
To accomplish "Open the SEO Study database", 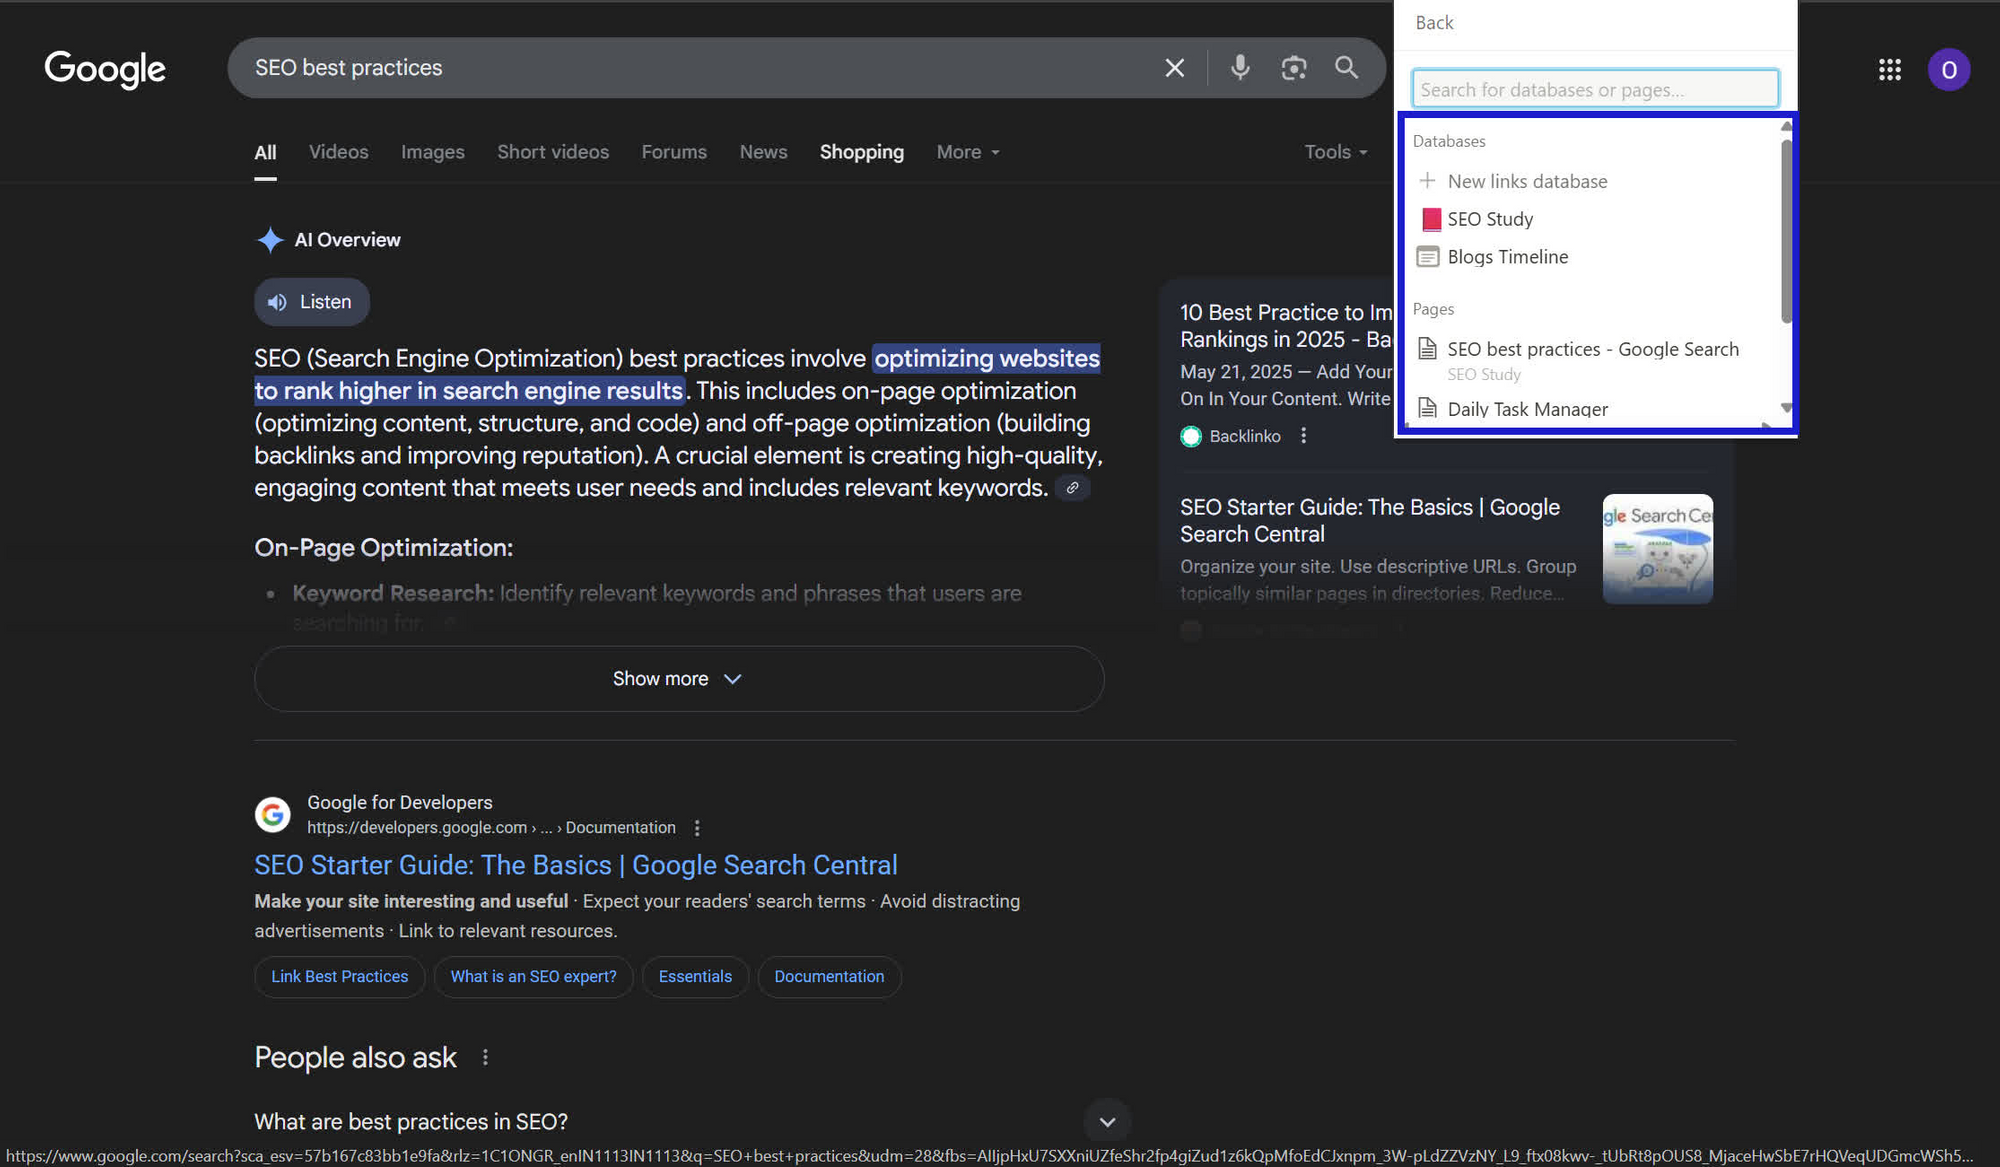I will [x=1490, y=219].
